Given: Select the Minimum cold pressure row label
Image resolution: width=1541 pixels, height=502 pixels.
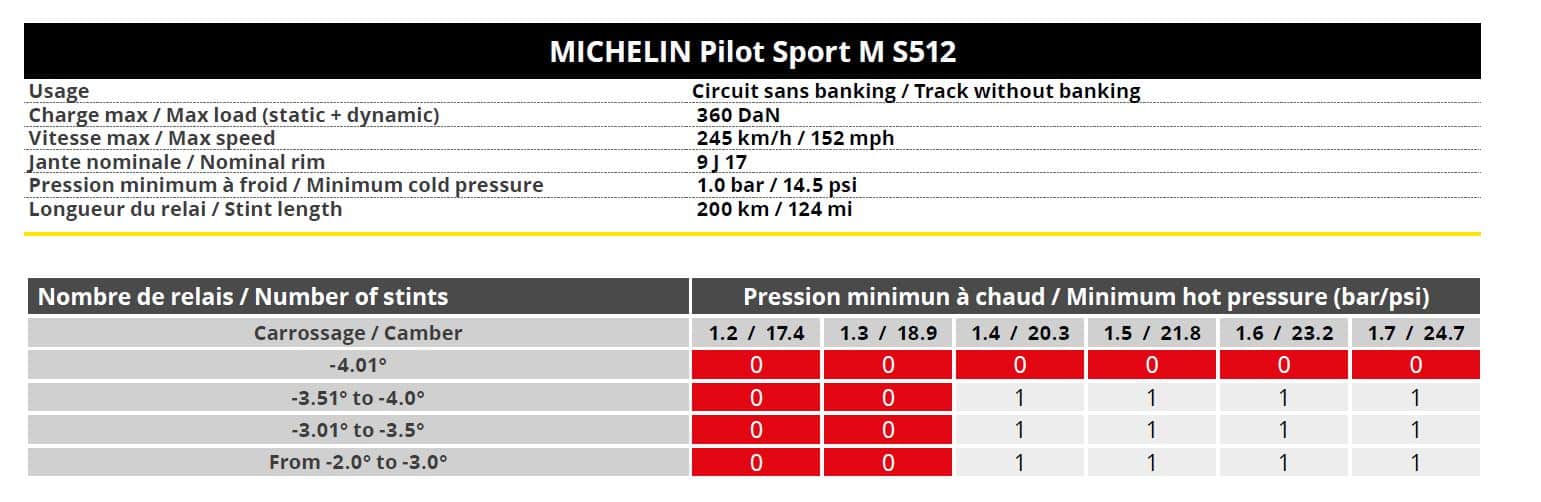Looking at the screenshot, I should tap(286, 185).
